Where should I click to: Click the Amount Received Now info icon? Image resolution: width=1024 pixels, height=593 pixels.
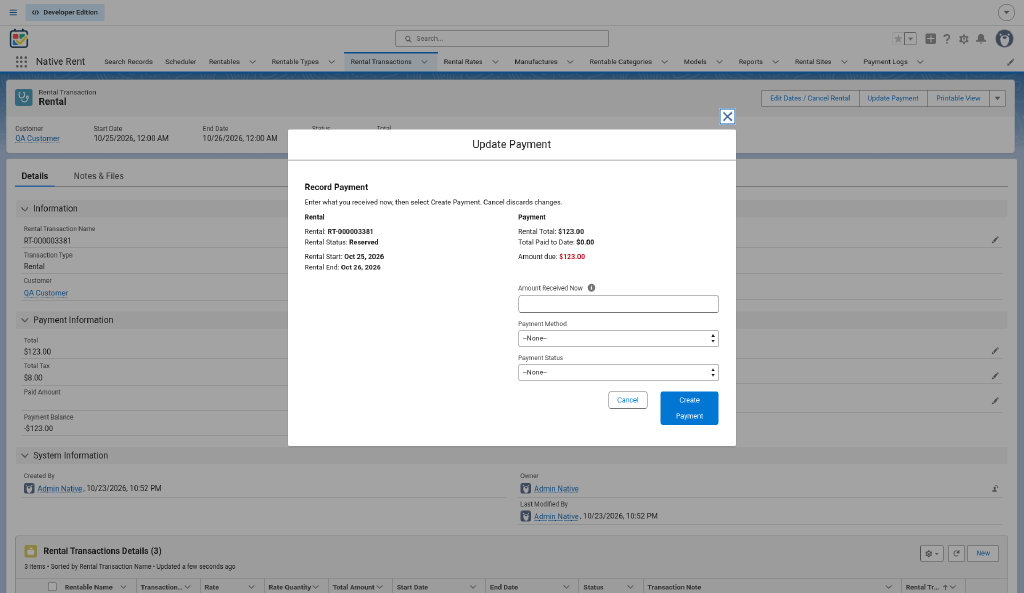pyautogui.click(x=591, y=288)
